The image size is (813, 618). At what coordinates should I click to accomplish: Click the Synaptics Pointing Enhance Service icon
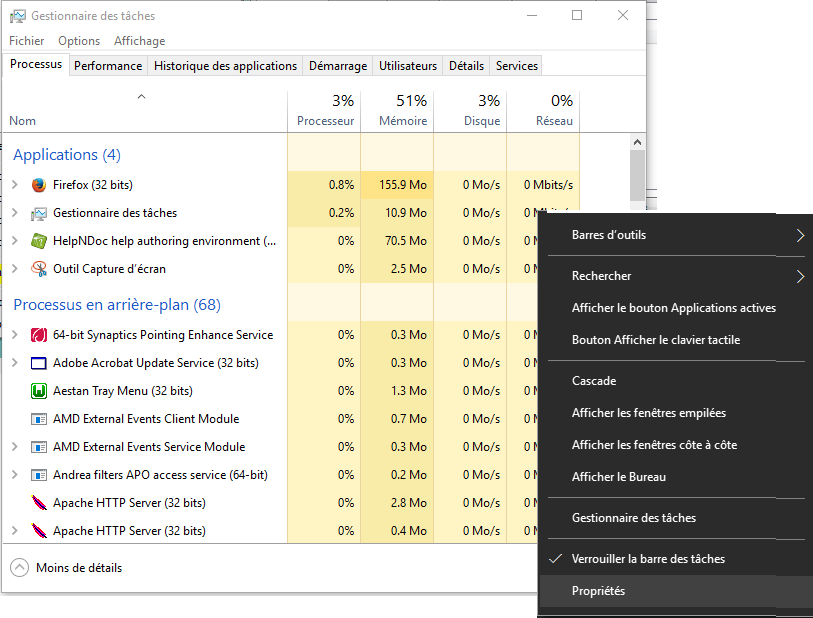pyautogui.click(x=39, y=335)
